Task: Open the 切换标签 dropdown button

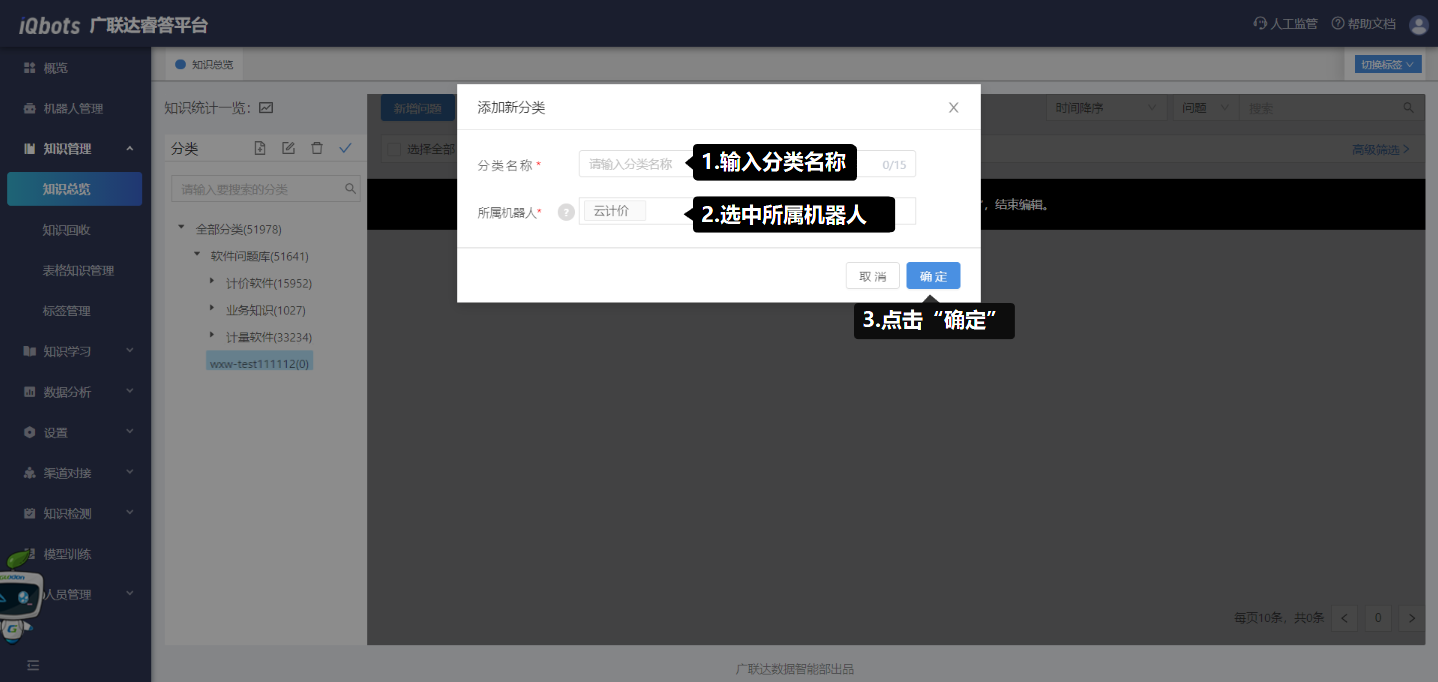Action: tap(1387, 65)
